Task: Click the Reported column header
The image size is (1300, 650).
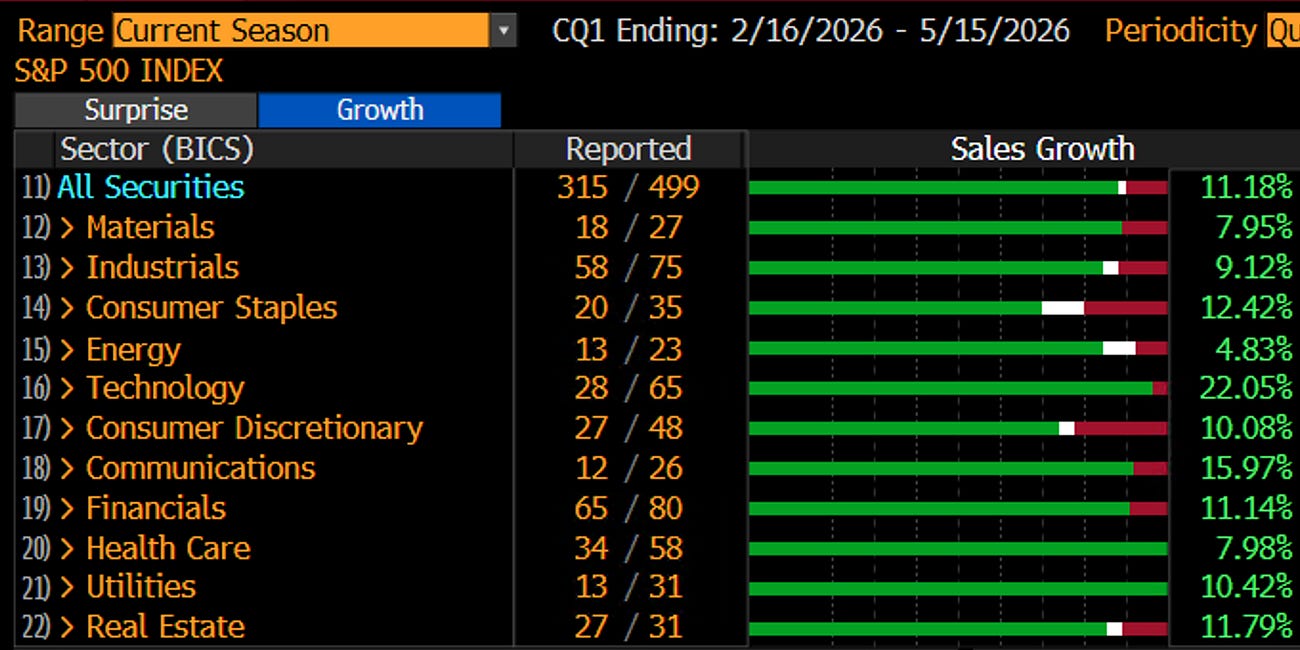Action: (x=629, y=149)
